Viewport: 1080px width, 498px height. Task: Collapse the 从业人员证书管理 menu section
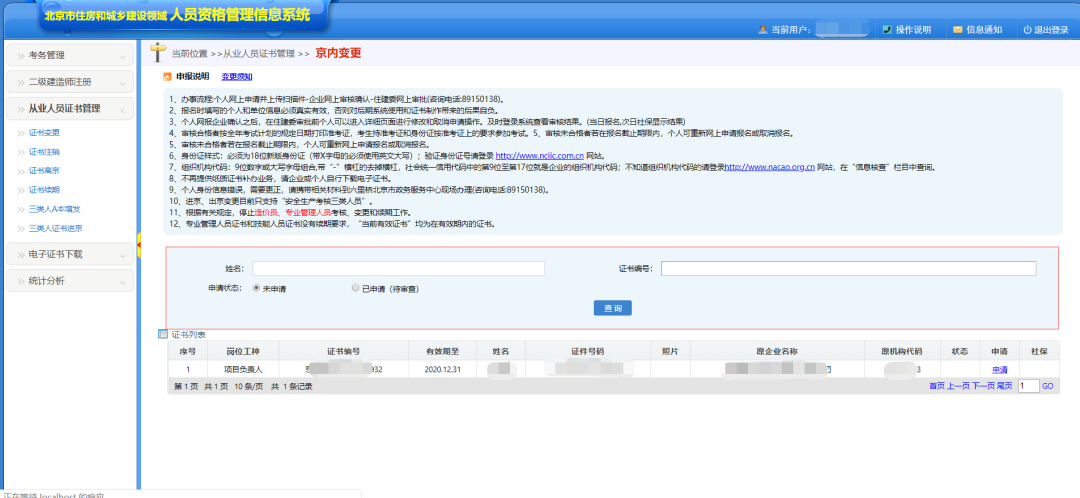[x=69, y=109]
